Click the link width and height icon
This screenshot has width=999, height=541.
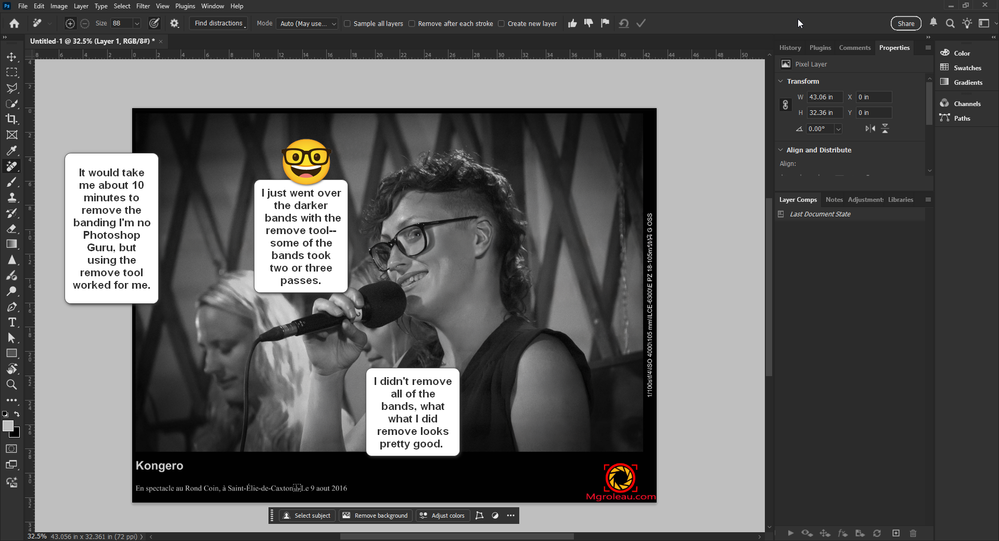[785, 104]
